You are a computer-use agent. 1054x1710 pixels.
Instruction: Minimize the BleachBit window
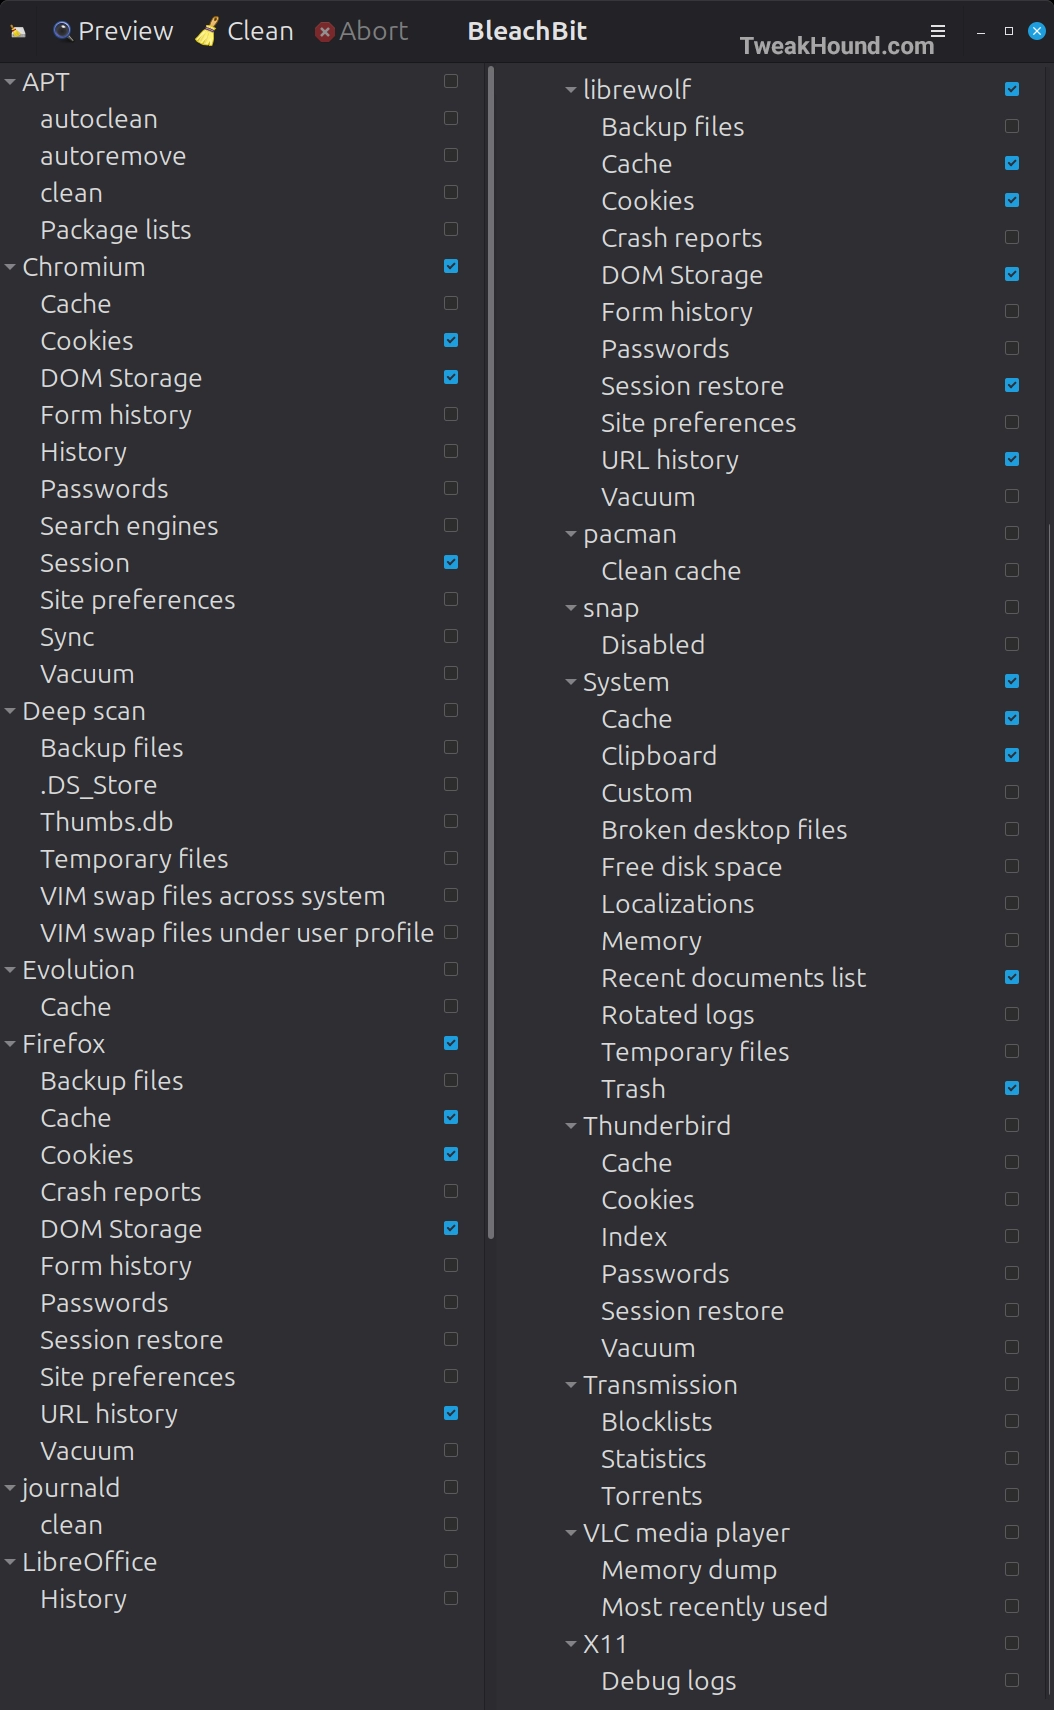[x=981, y=32]
